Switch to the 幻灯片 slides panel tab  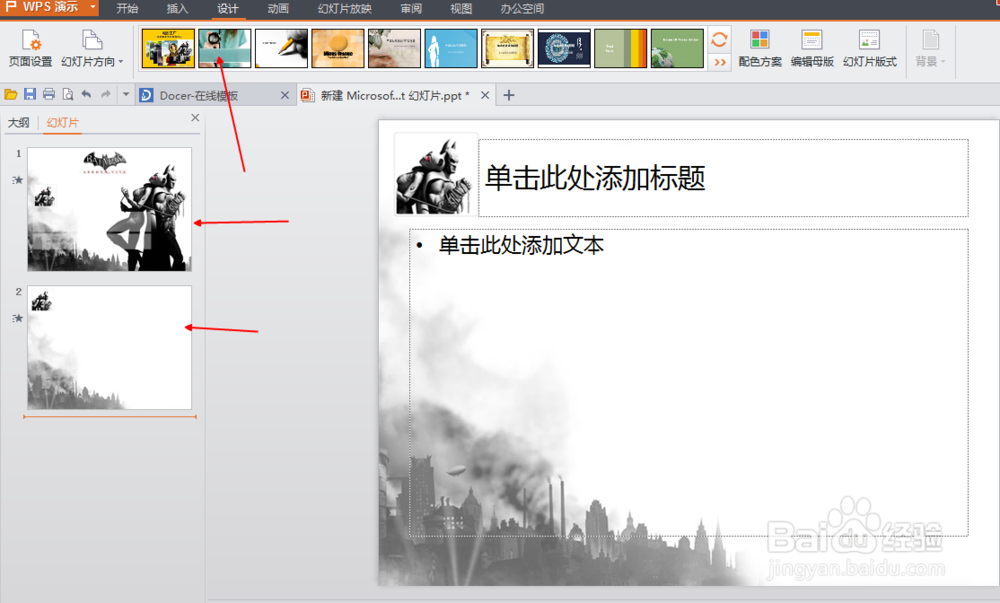(62, 122)
